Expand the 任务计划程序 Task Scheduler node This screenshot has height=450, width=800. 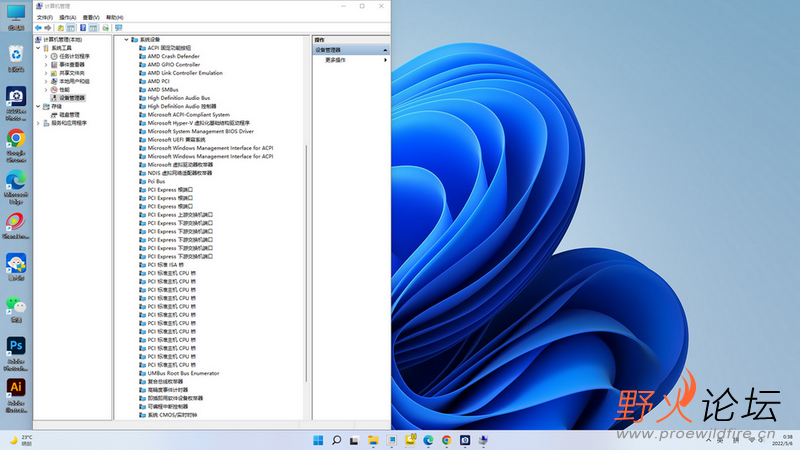click(46, 56)
